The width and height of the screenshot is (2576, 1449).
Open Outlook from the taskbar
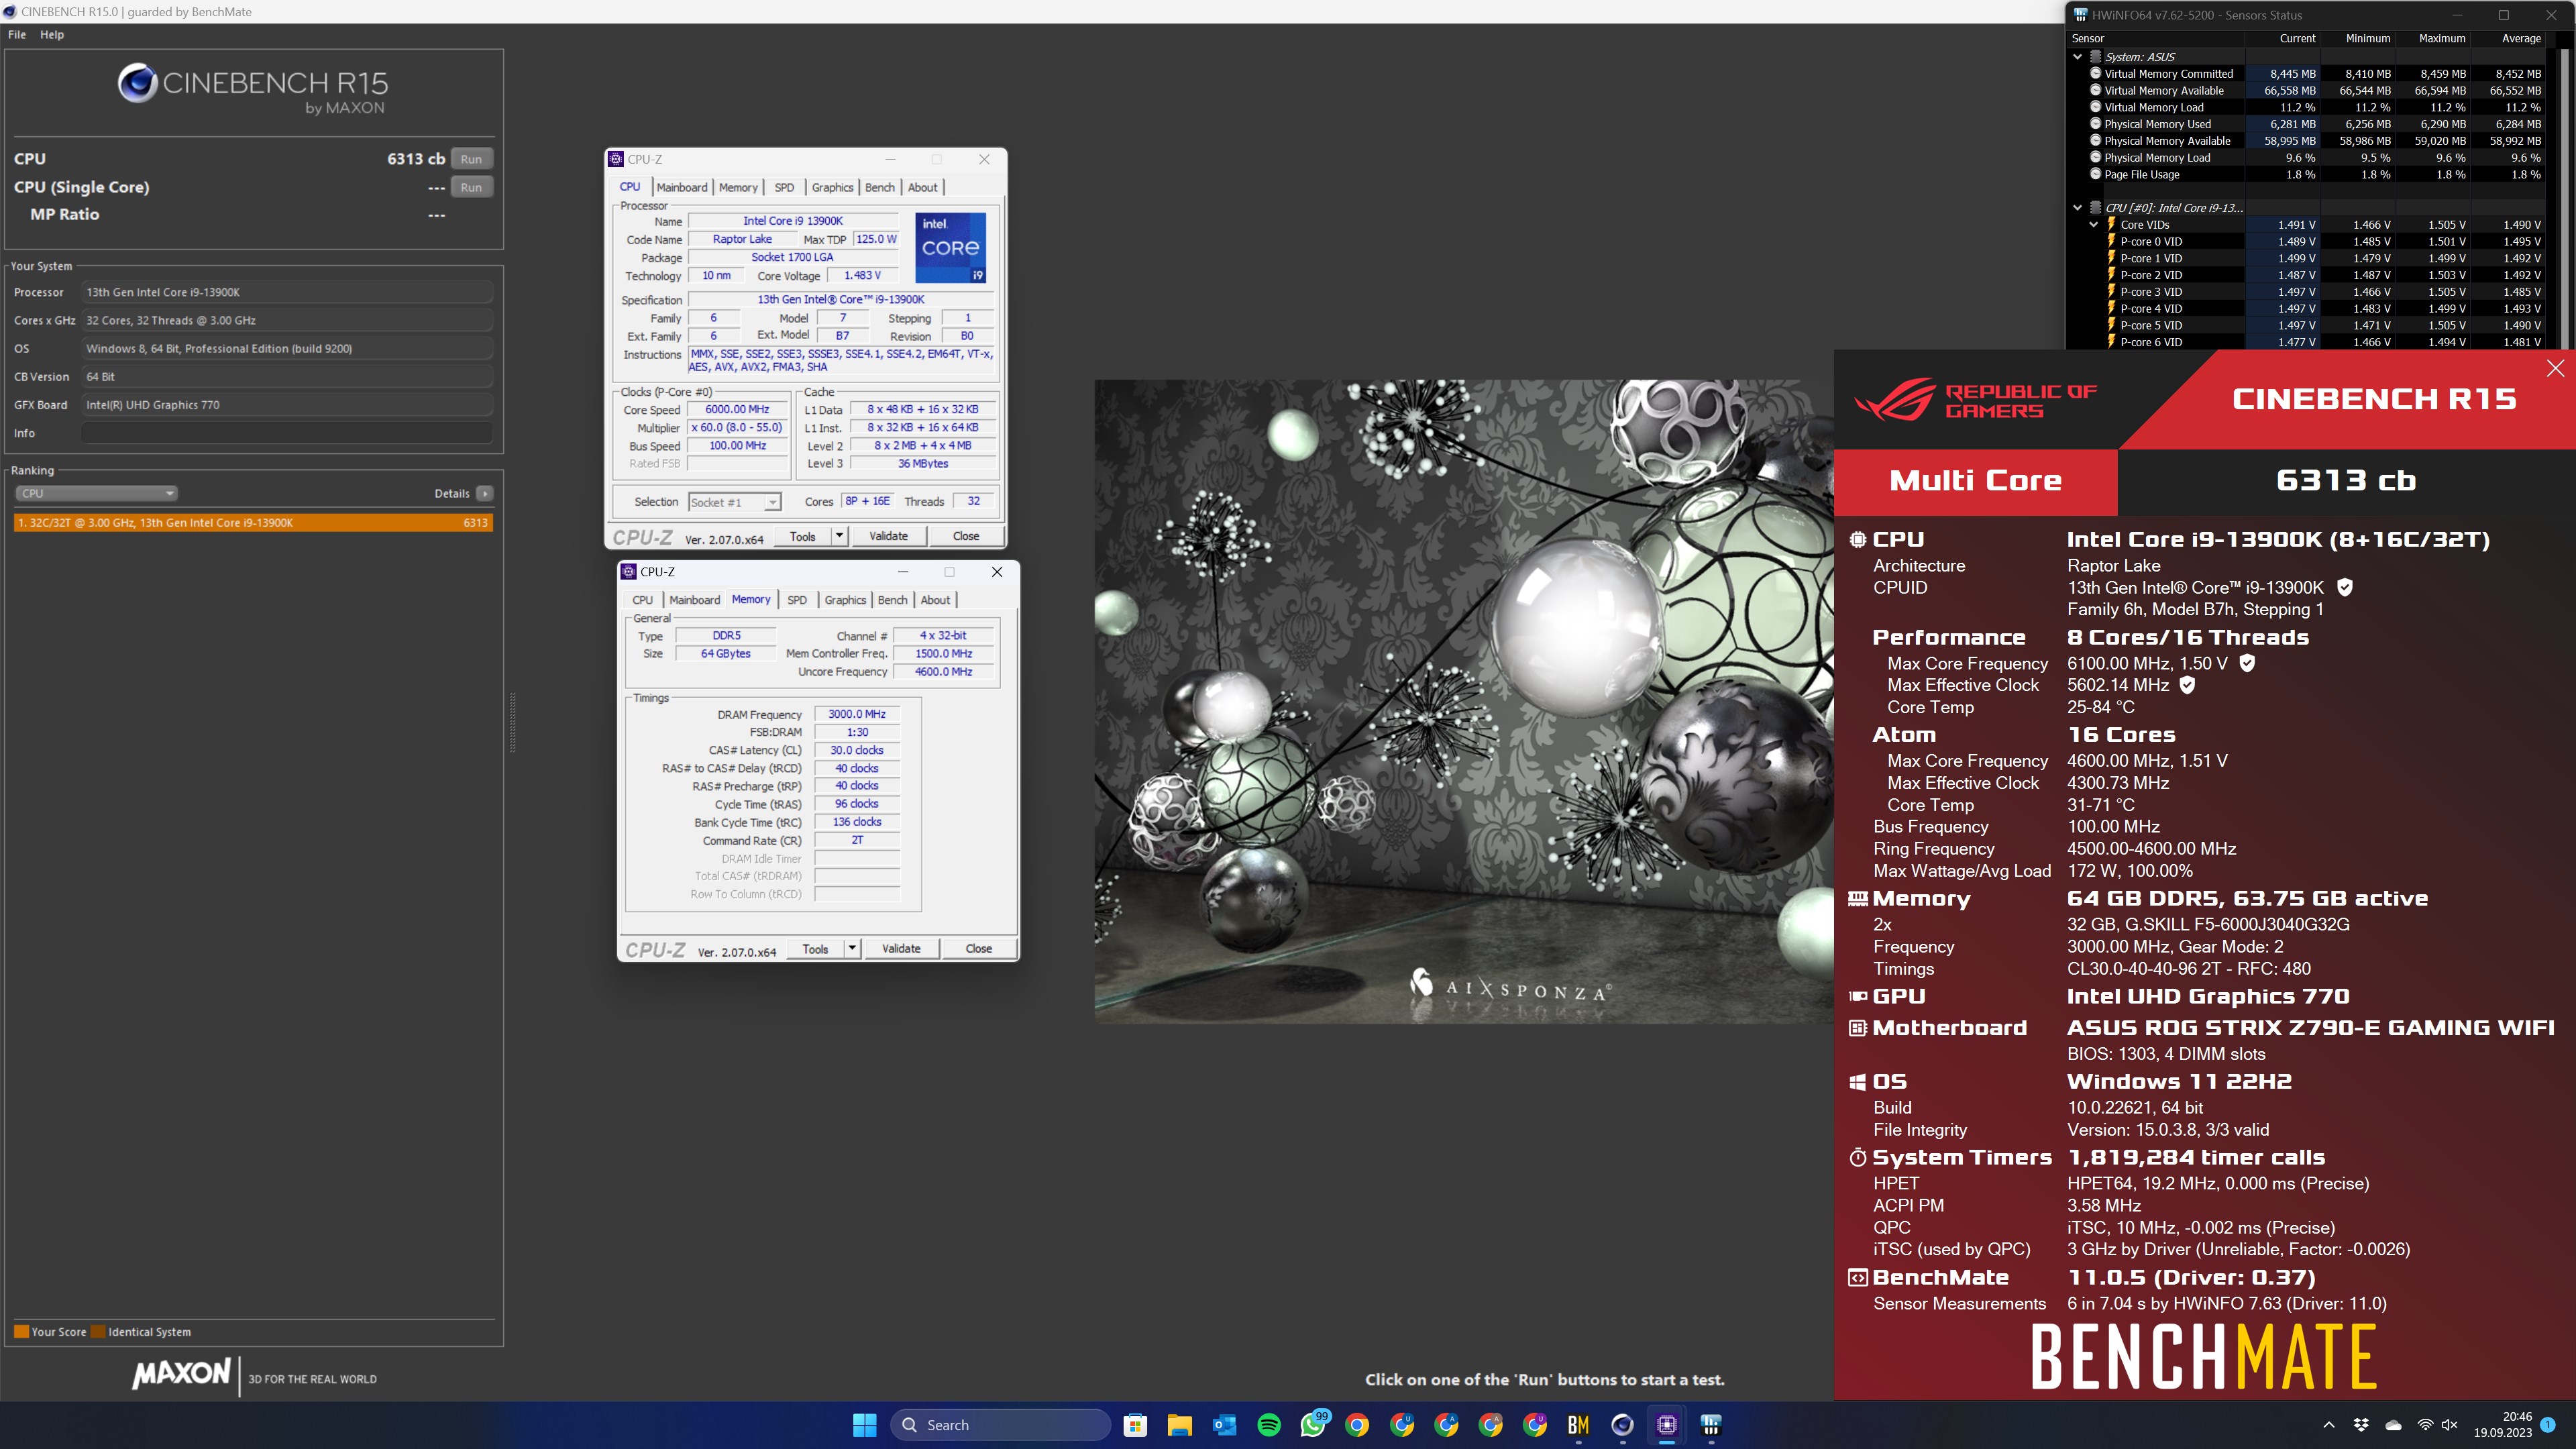(1224, 1425)
